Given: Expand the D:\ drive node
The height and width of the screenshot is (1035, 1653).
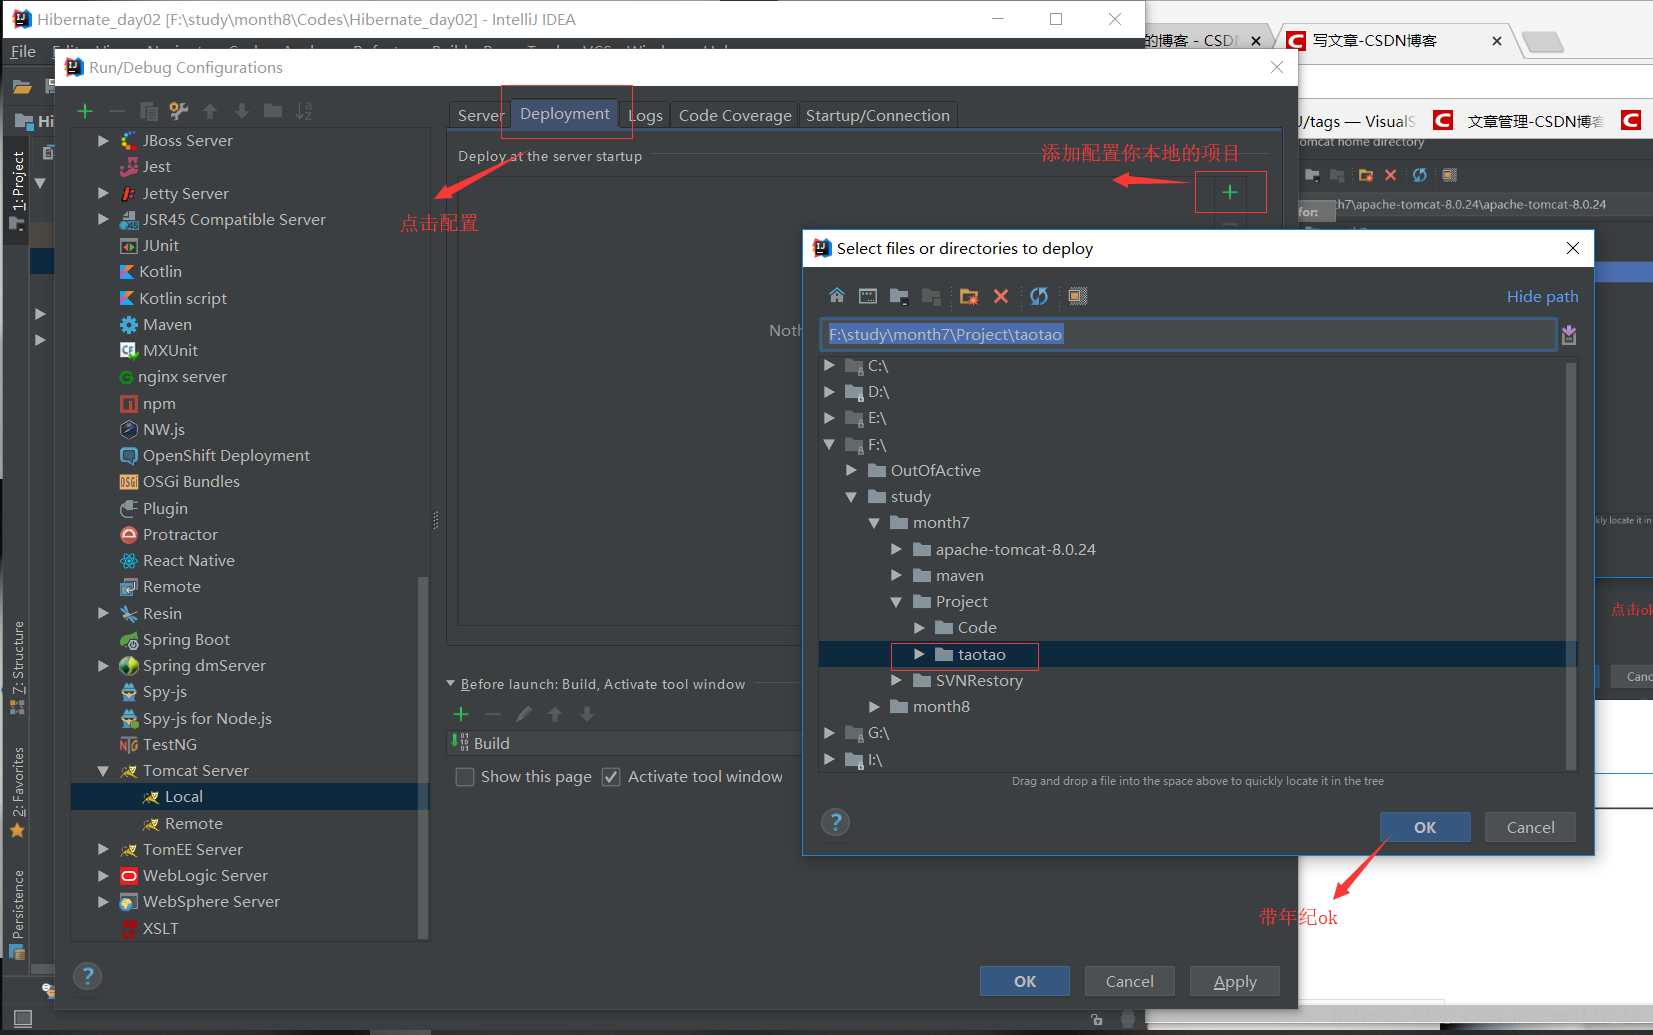Looking at the screenshot, I should point(829,392).
